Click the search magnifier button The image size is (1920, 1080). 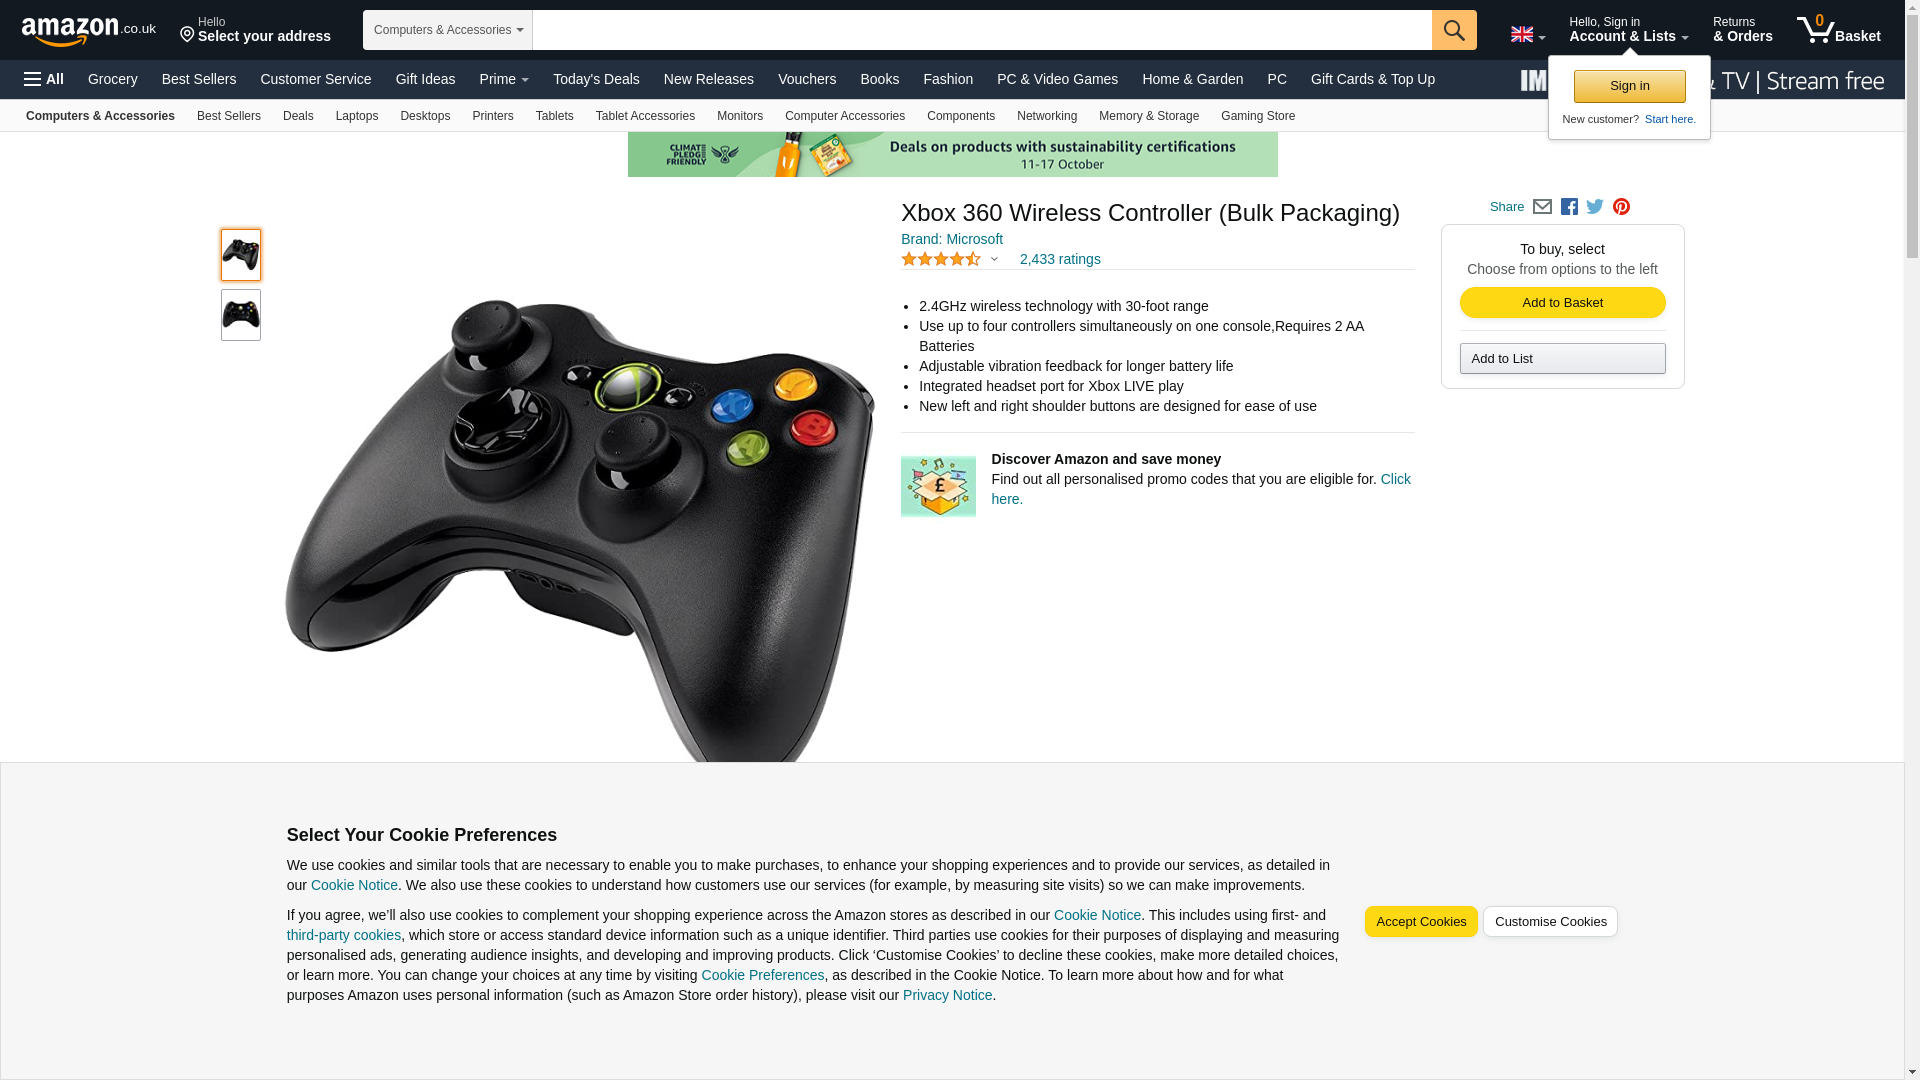click(1454, 30)
